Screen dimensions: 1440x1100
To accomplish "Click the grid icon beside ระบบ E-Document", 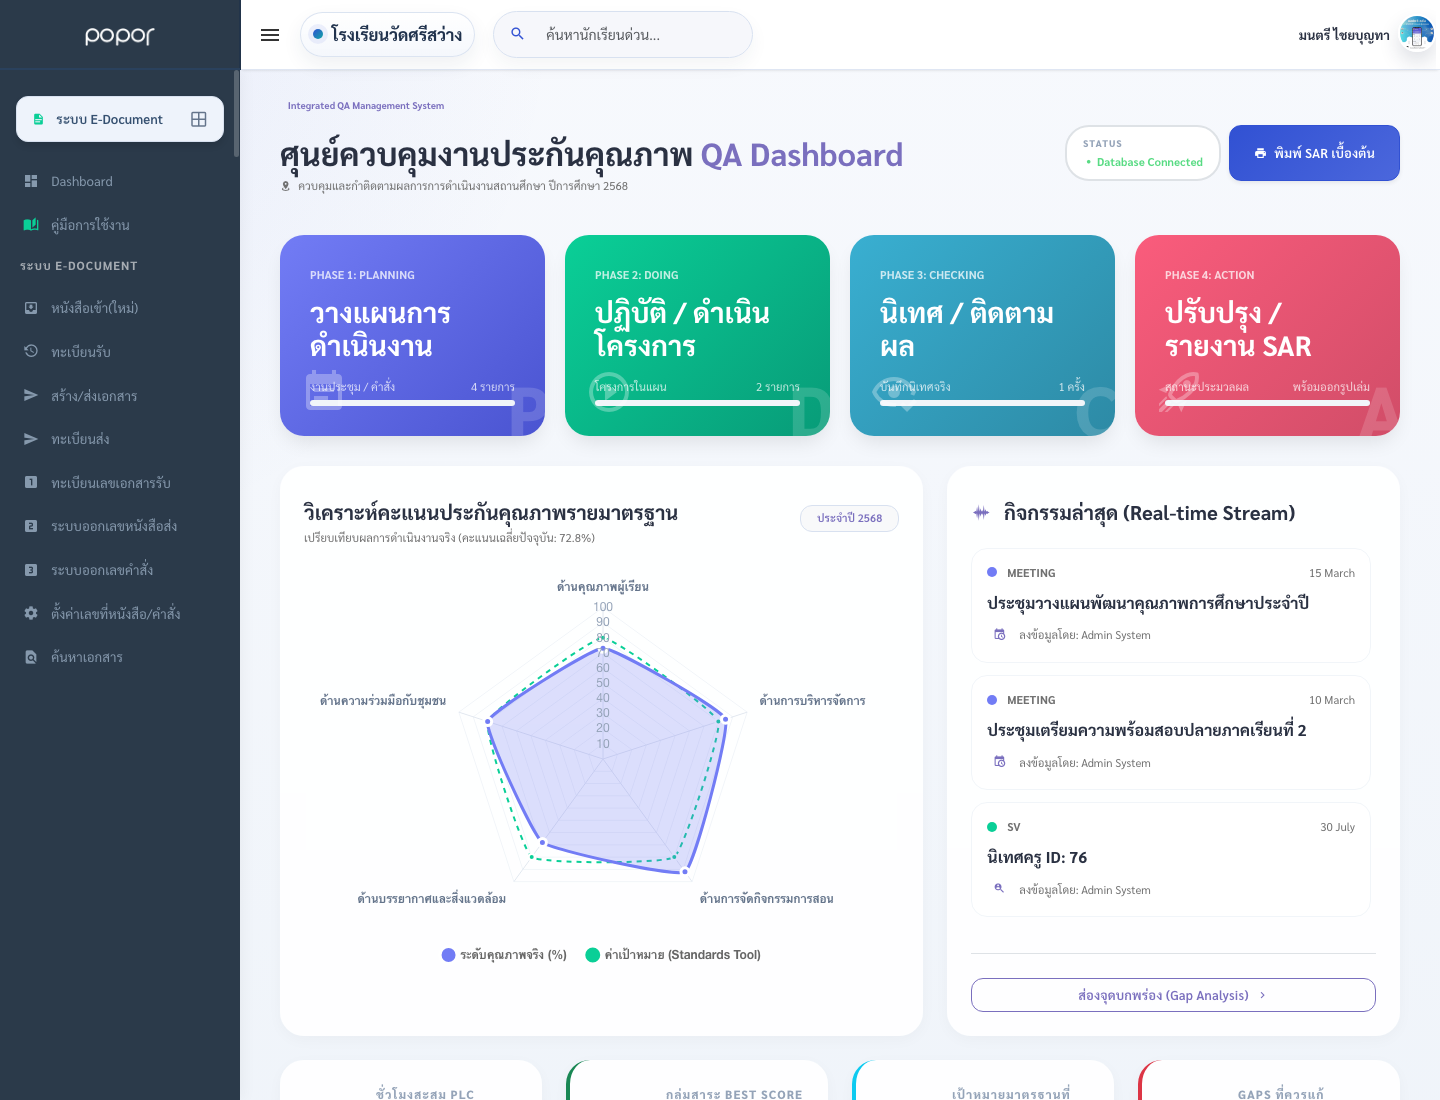I will [199, 119].
